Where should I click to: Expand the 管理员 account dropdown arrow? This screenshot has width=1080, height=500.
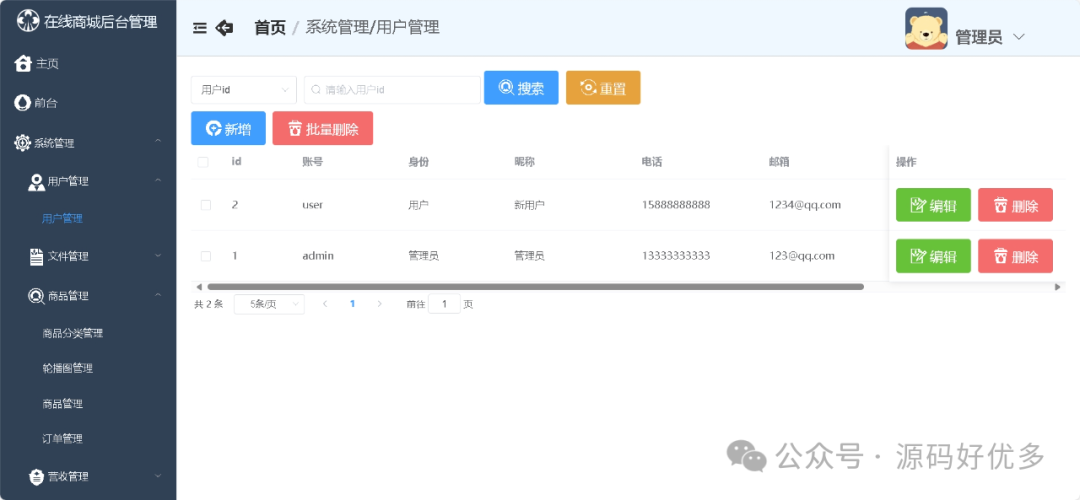[x=1019, y=37]
